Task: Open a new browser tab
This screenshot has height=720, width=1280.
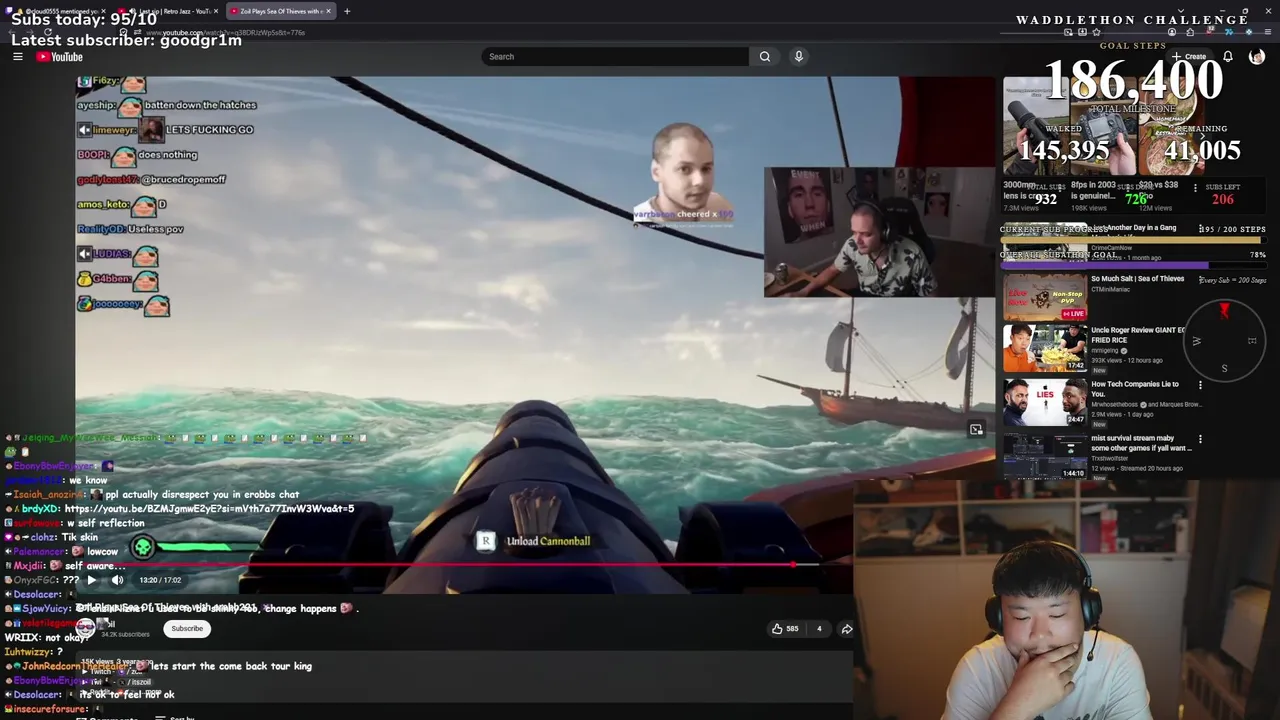Action: (347, 11)
